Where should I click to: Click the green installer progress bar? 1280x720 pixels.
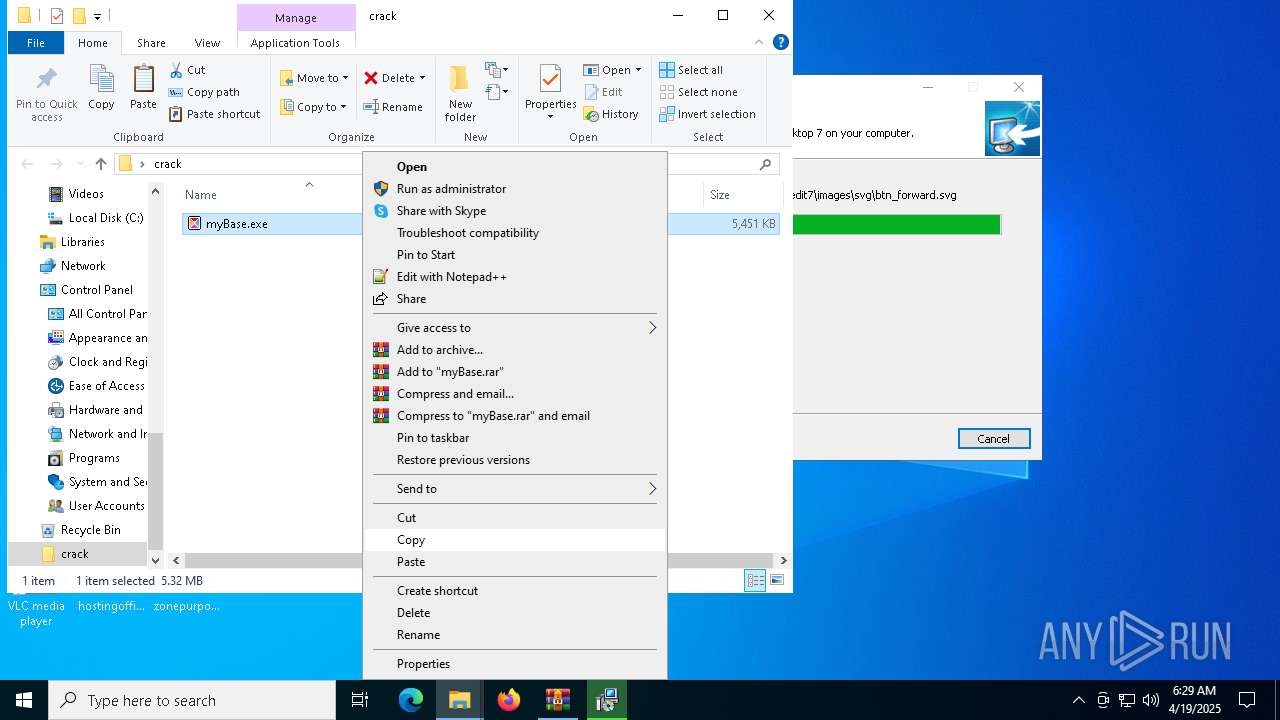point(897,225)
